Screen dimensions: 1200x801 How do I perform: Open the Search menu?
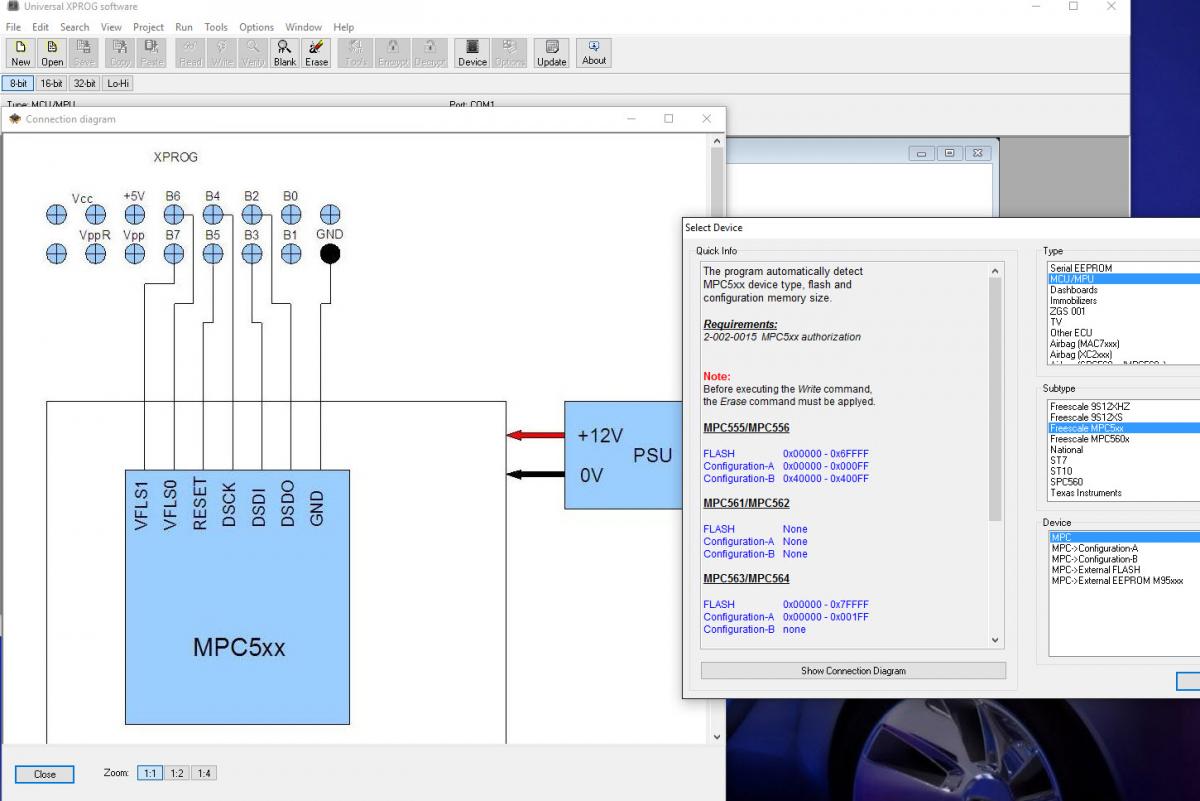click(x=75, y=27)
